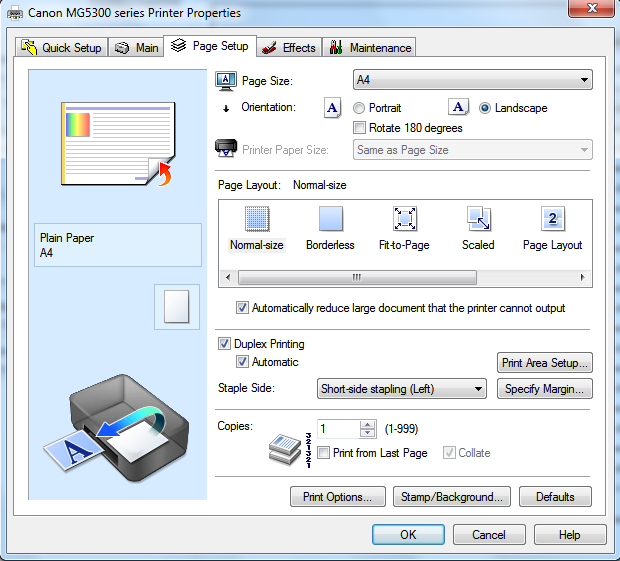Screen dimensions: 620x561
Task: Click the Cancel button
Action: click(x=489, y=535)
